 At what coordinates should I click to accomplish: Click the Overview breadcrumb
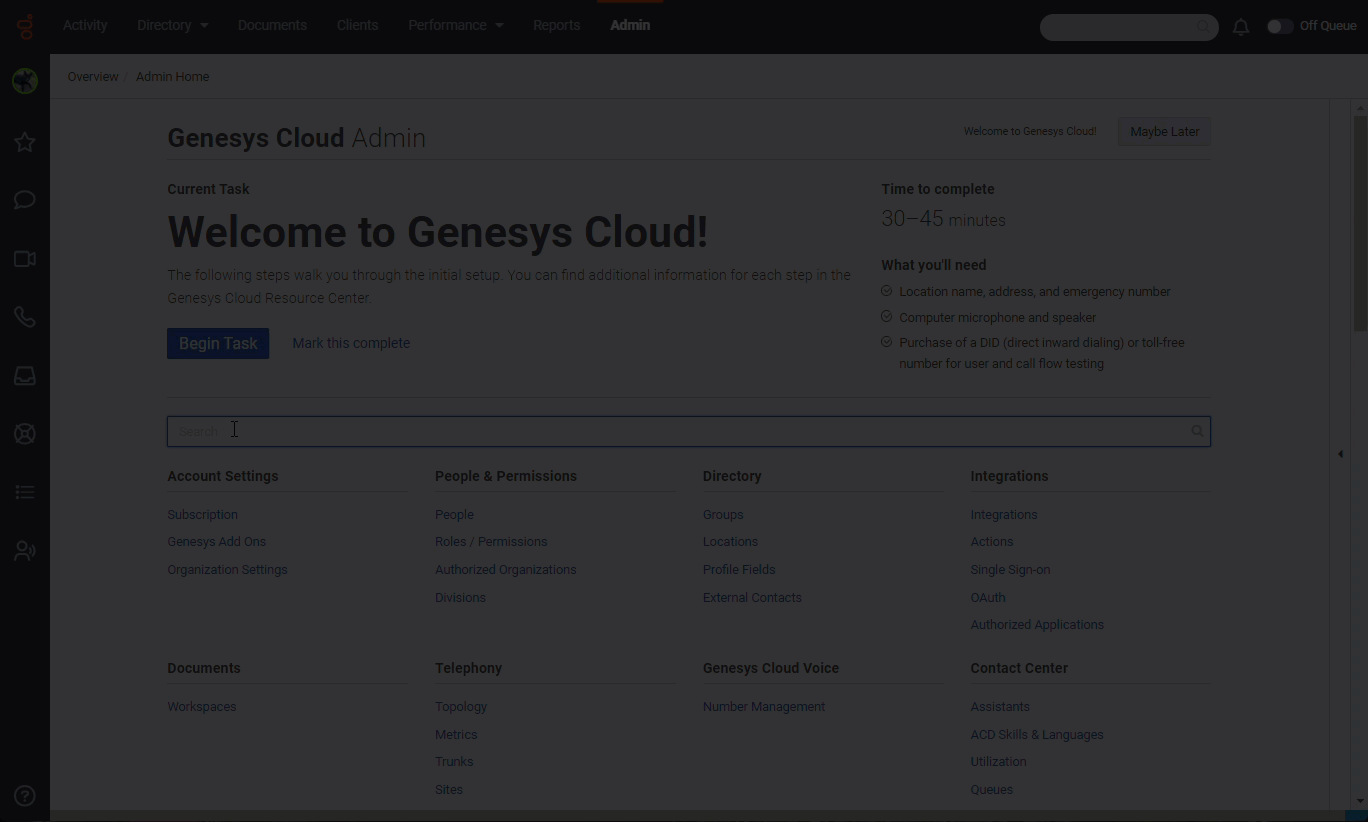93,77
